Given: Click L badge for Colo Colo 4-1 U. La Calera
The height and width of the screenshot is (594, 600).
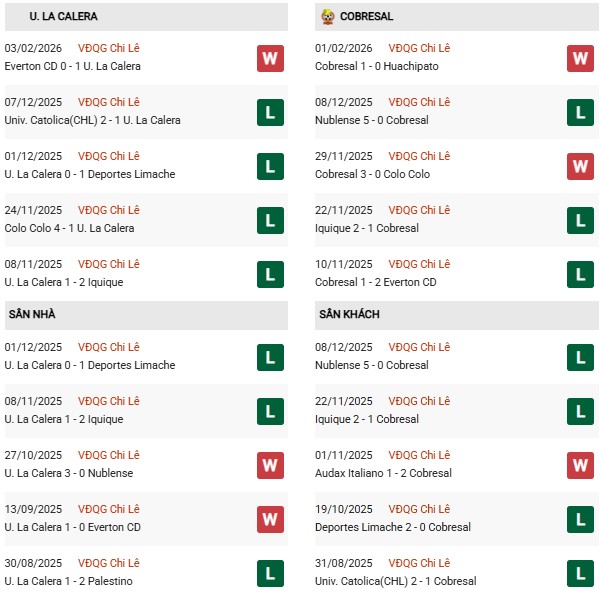Looking at the screenshot, I should (x=270, y=220).
